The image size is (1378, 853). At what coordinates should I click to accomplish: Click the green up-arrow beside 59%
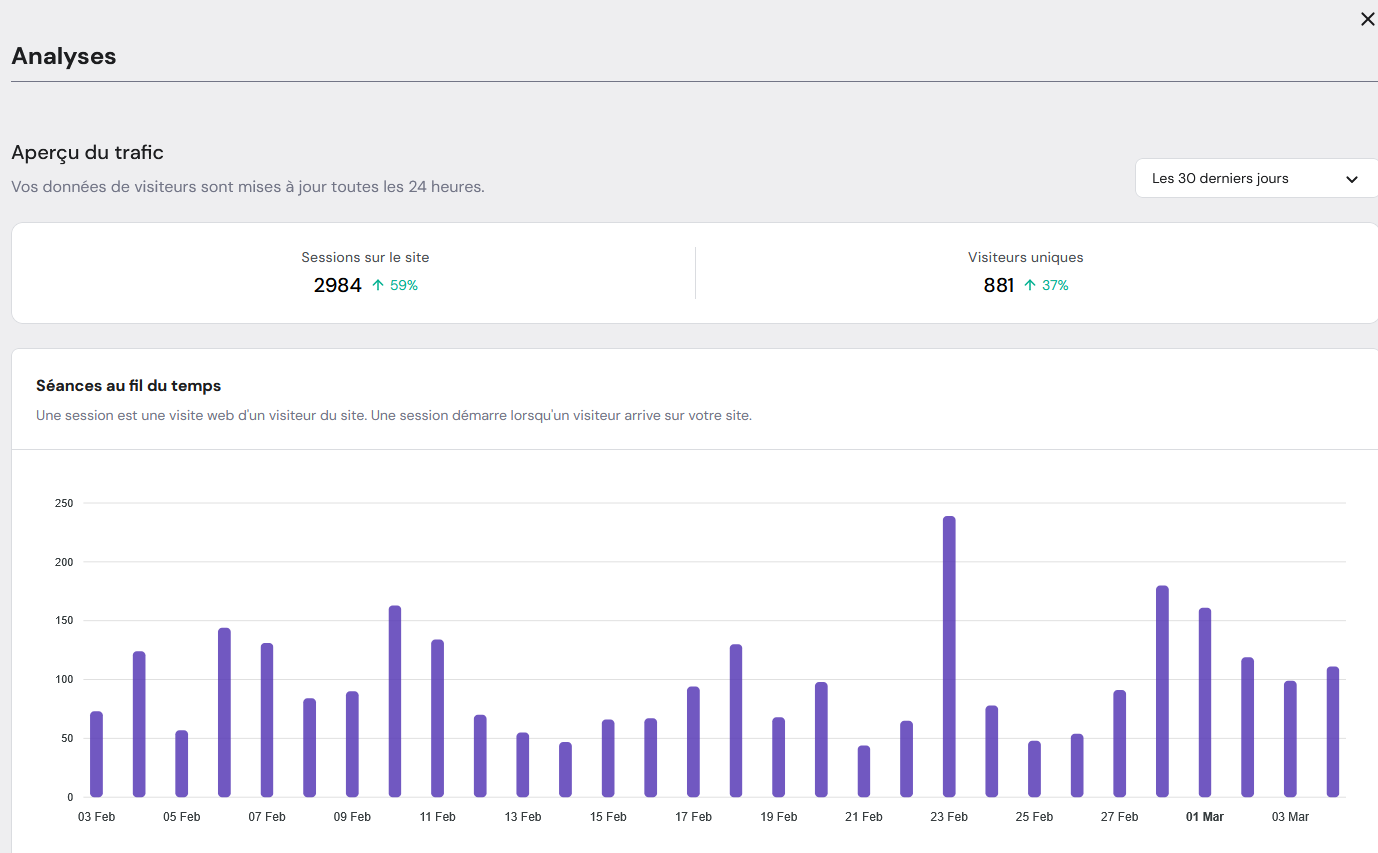pos(378,286)
